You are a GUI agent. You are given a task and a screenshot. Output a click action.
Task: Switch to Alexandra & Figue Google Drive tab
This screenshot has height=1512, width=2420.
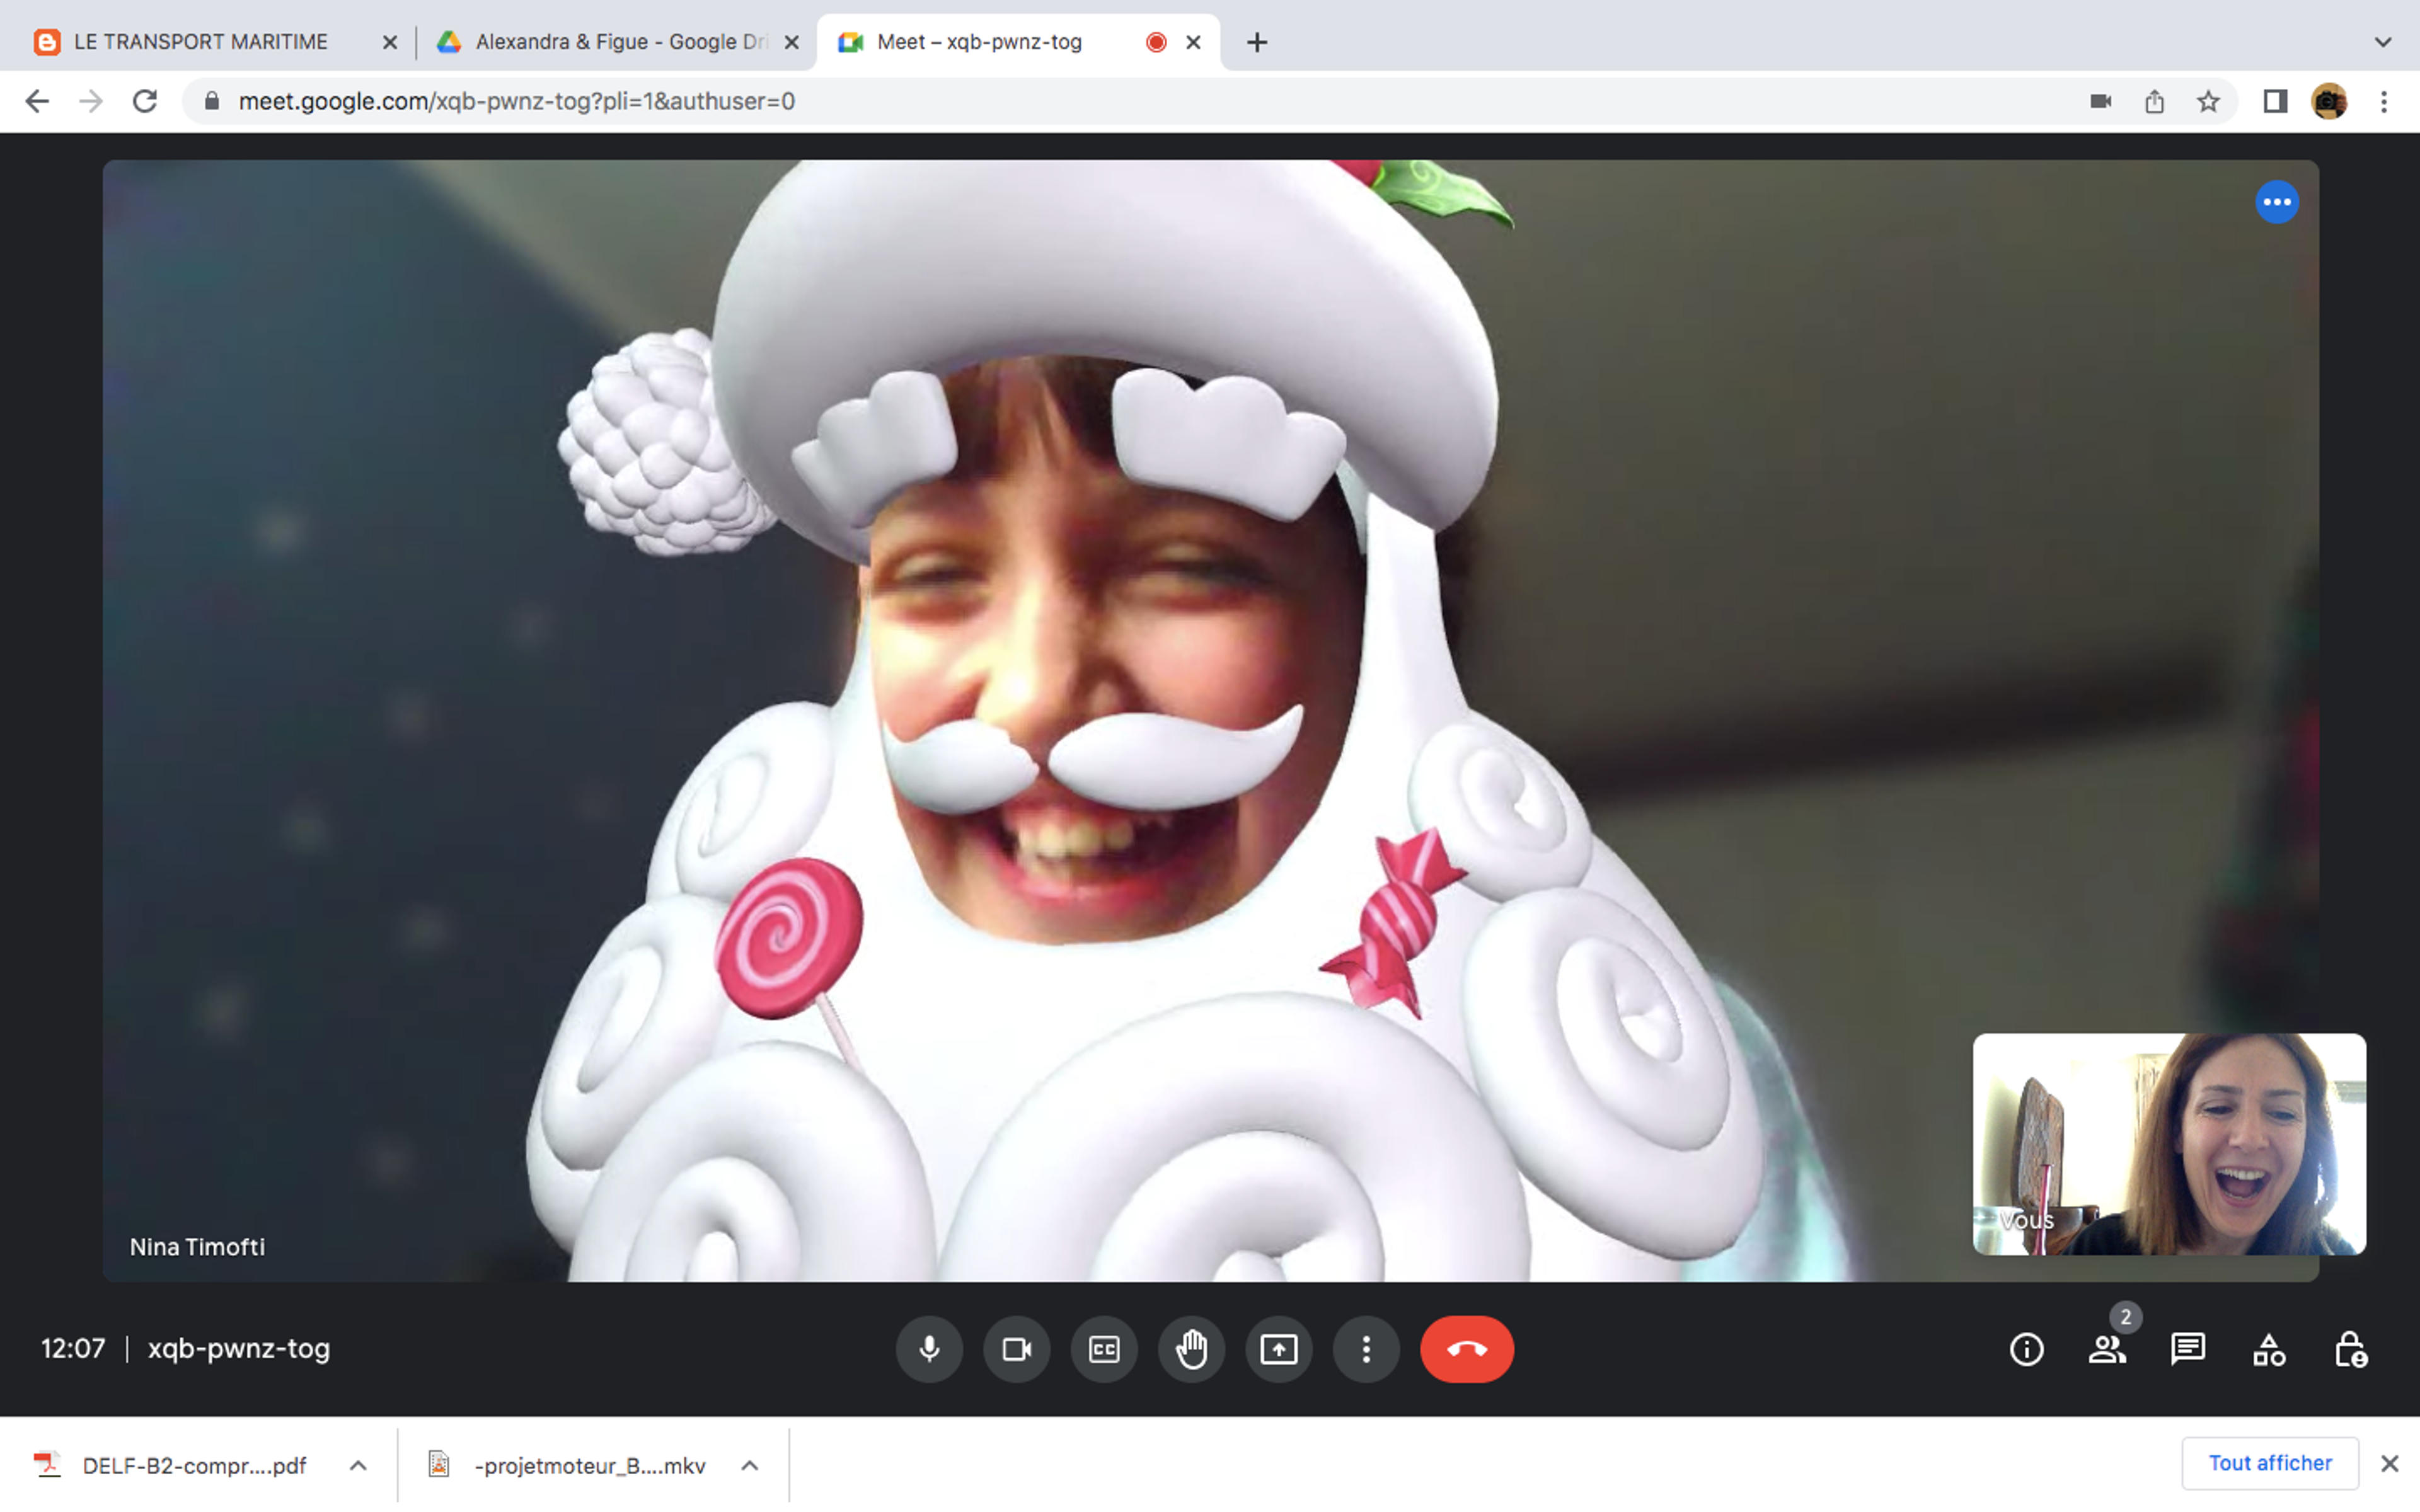pos(620,42)
